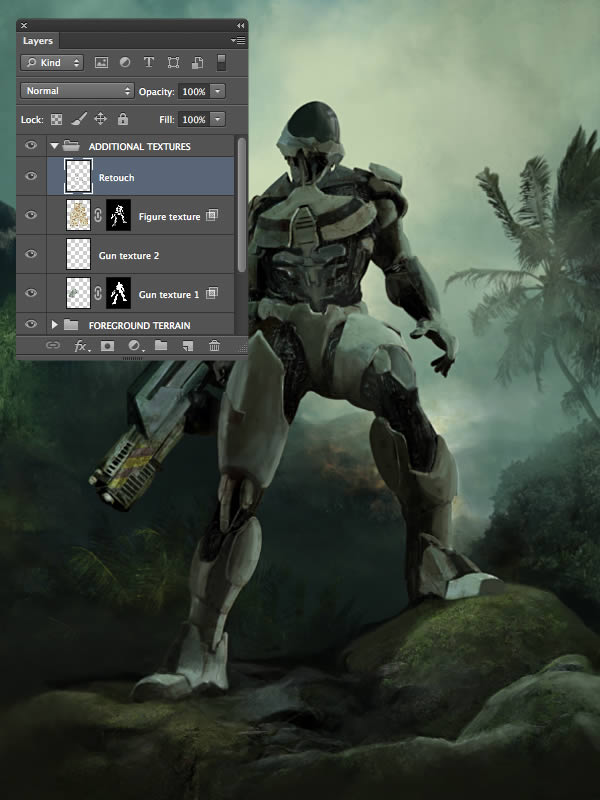The image size is (600, 800).
Task: Delete layer with trash icon
Action: tap(214, 345)
